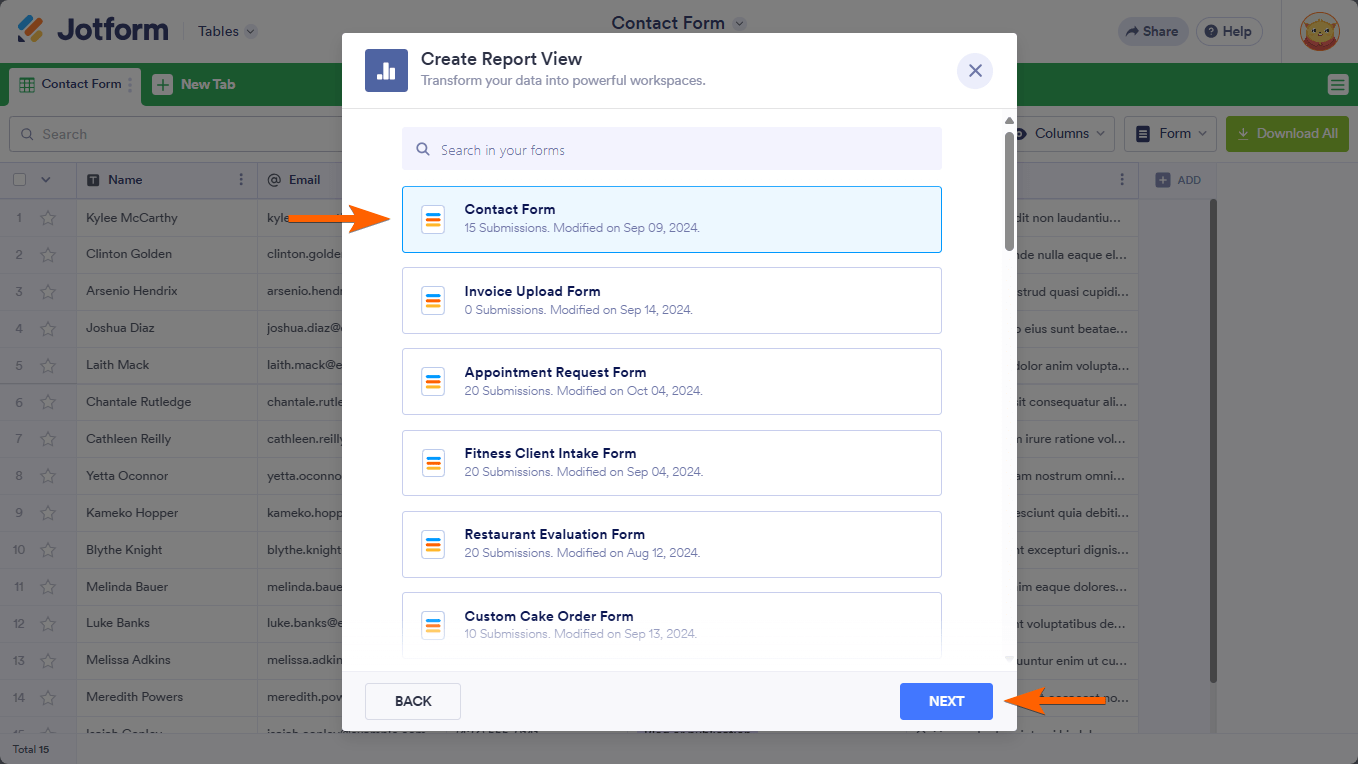Click the Jotform logo icon

click(x=31, y=30)
